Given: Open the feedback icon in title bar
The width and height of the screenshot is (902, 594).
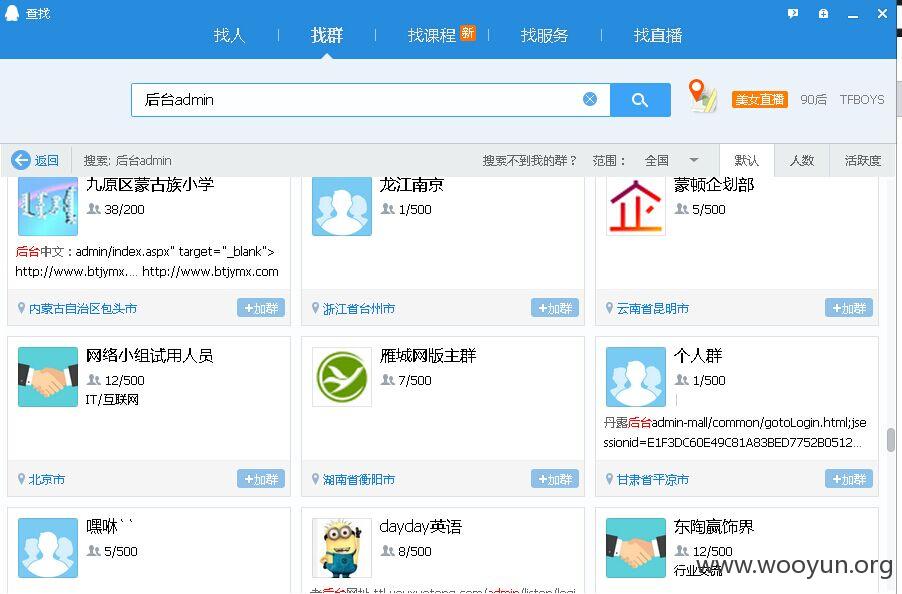Looking at the screenshot, I should [793, 13].
